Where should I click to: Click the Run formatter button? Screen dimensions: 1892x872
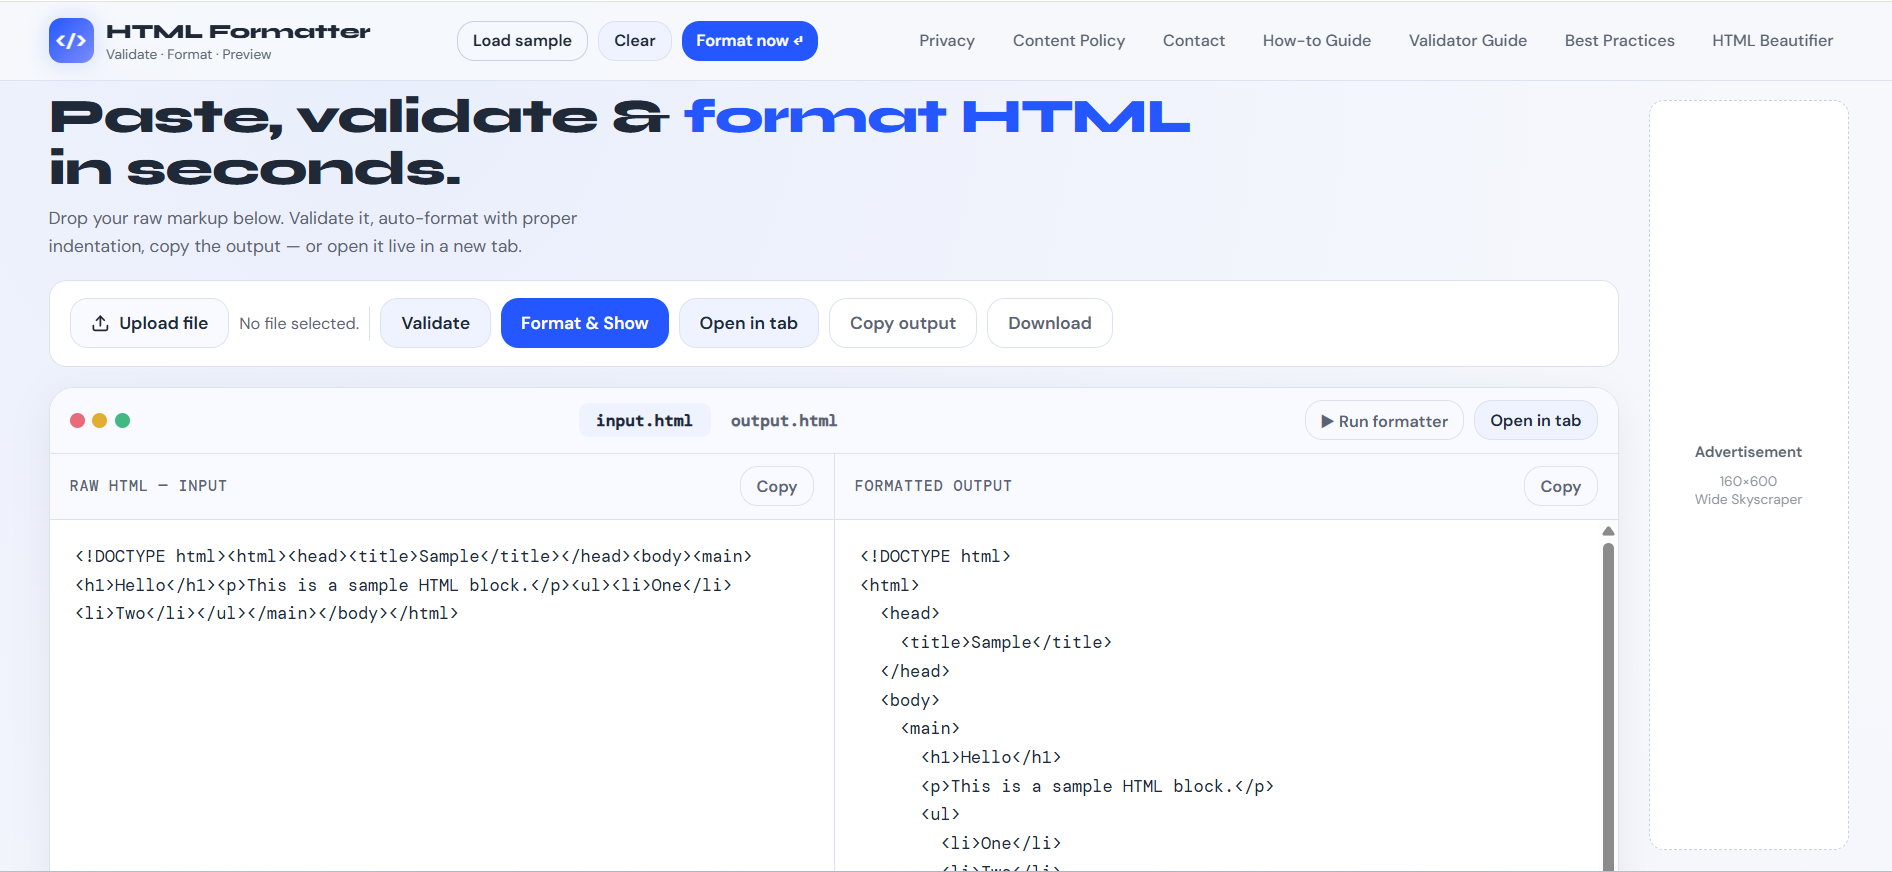click(x=1384, y=421)
